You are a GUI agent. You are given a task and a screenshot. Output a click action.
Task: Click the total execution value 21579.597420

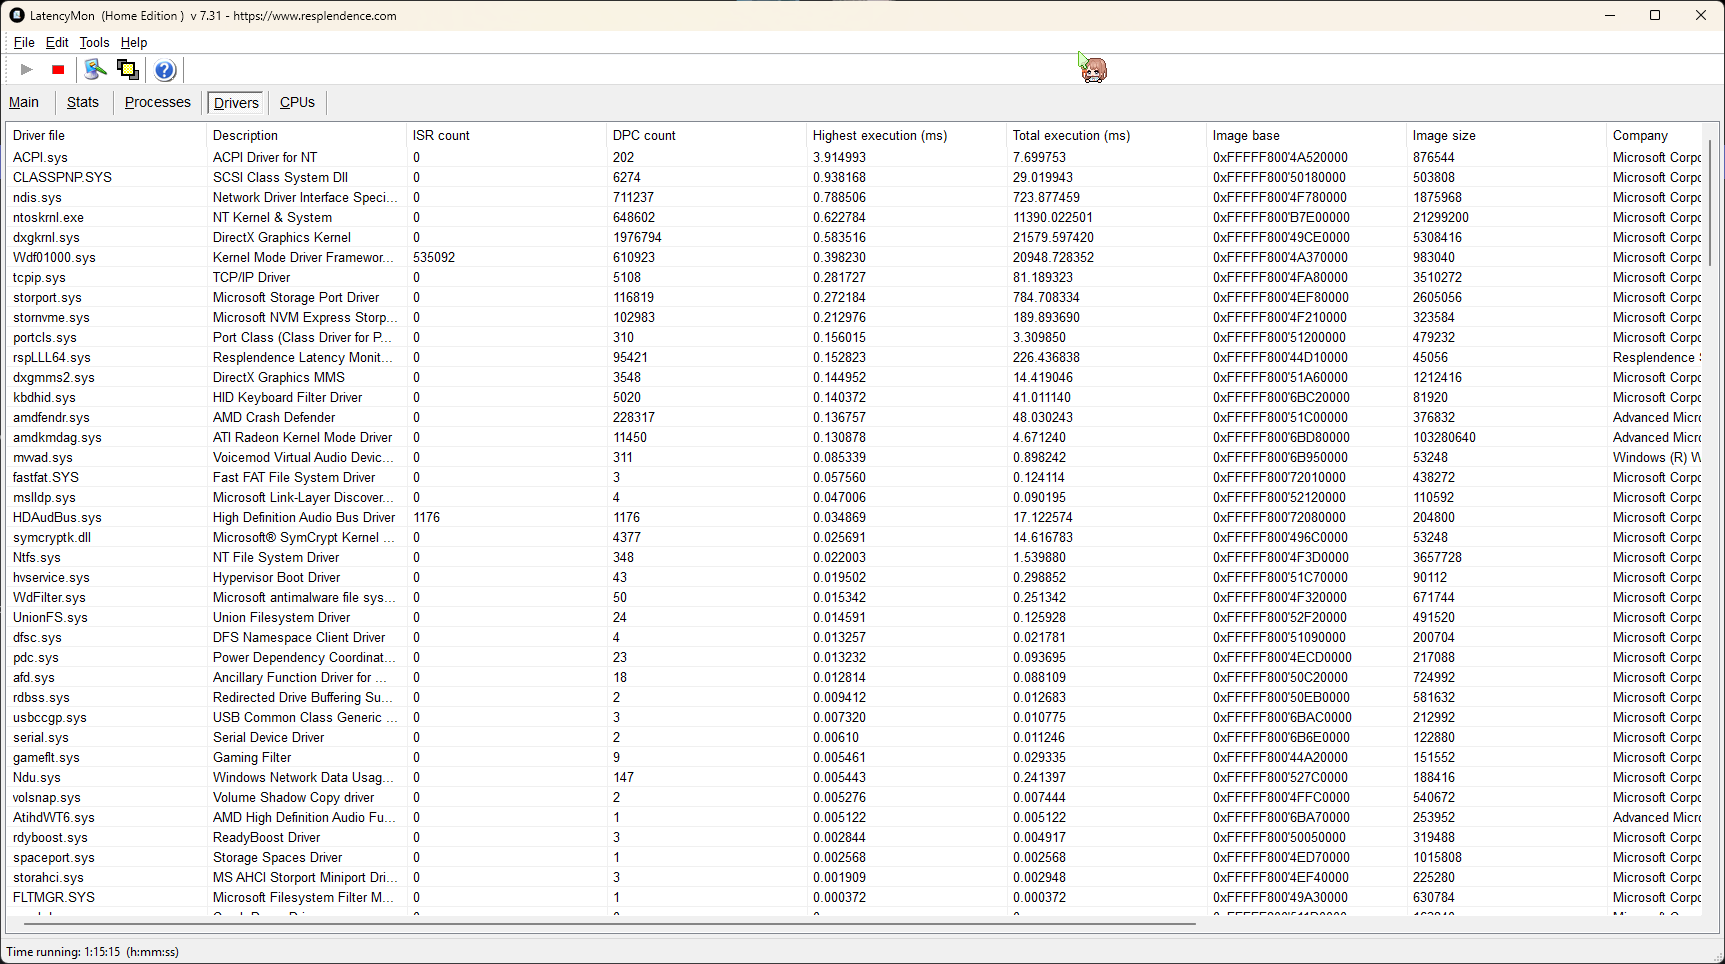(x=1053, y=237)
